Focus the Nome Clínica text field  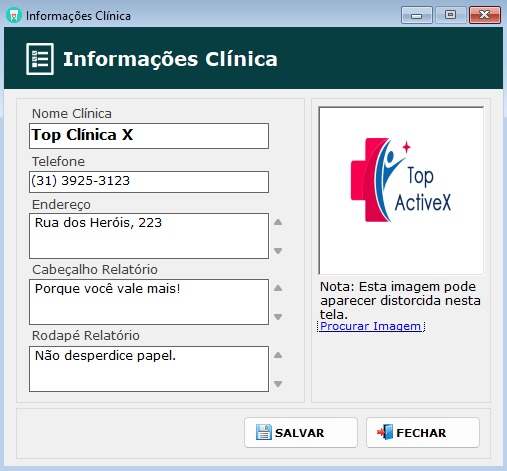coord(149,136)
